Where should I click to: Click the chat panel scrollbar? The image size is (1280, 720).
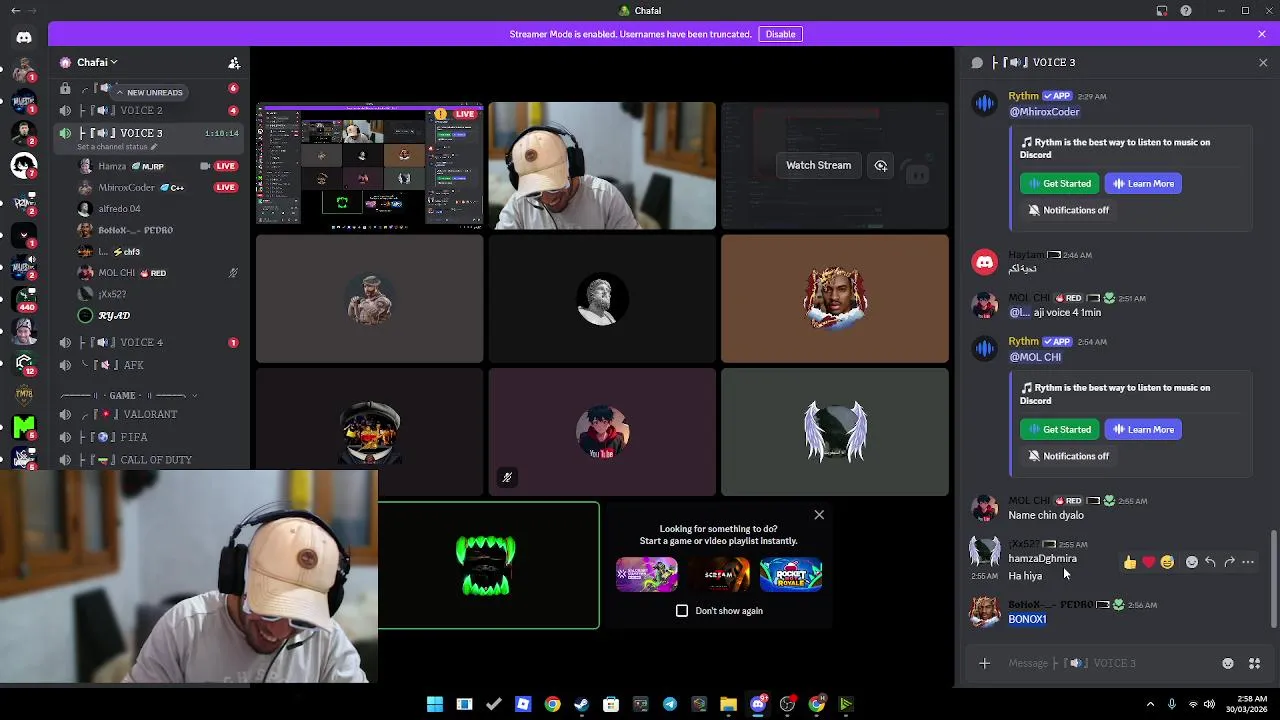1273,580
